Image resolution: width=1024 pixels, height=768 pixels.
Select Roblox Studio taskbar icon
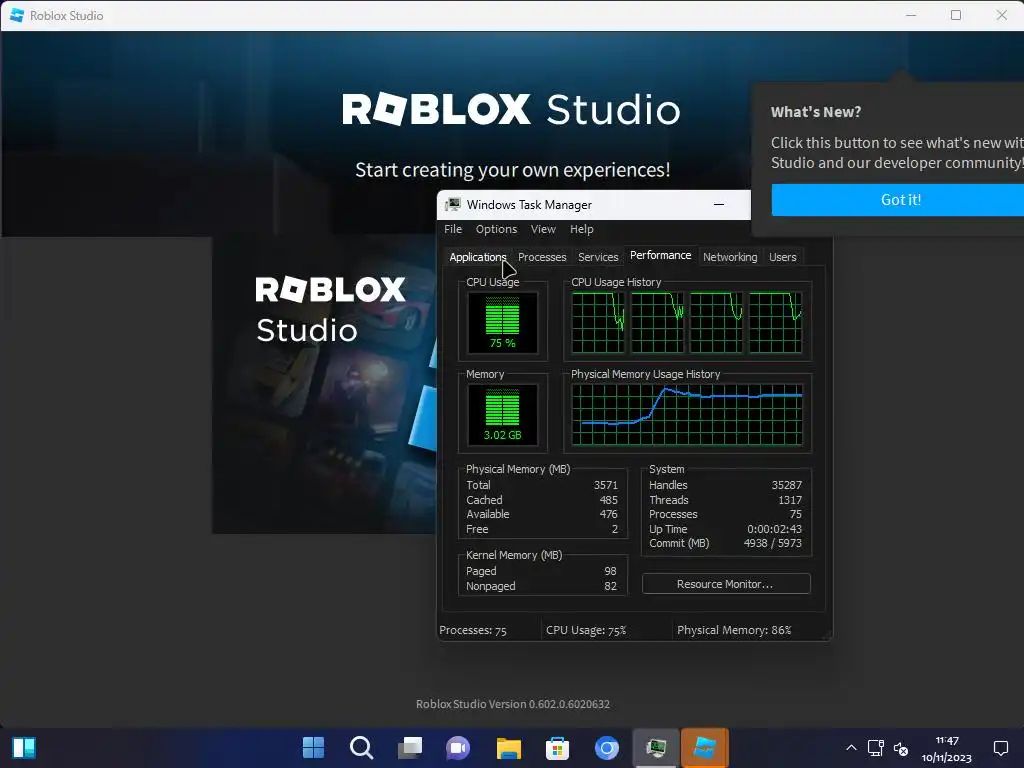[x=705, y=748]
